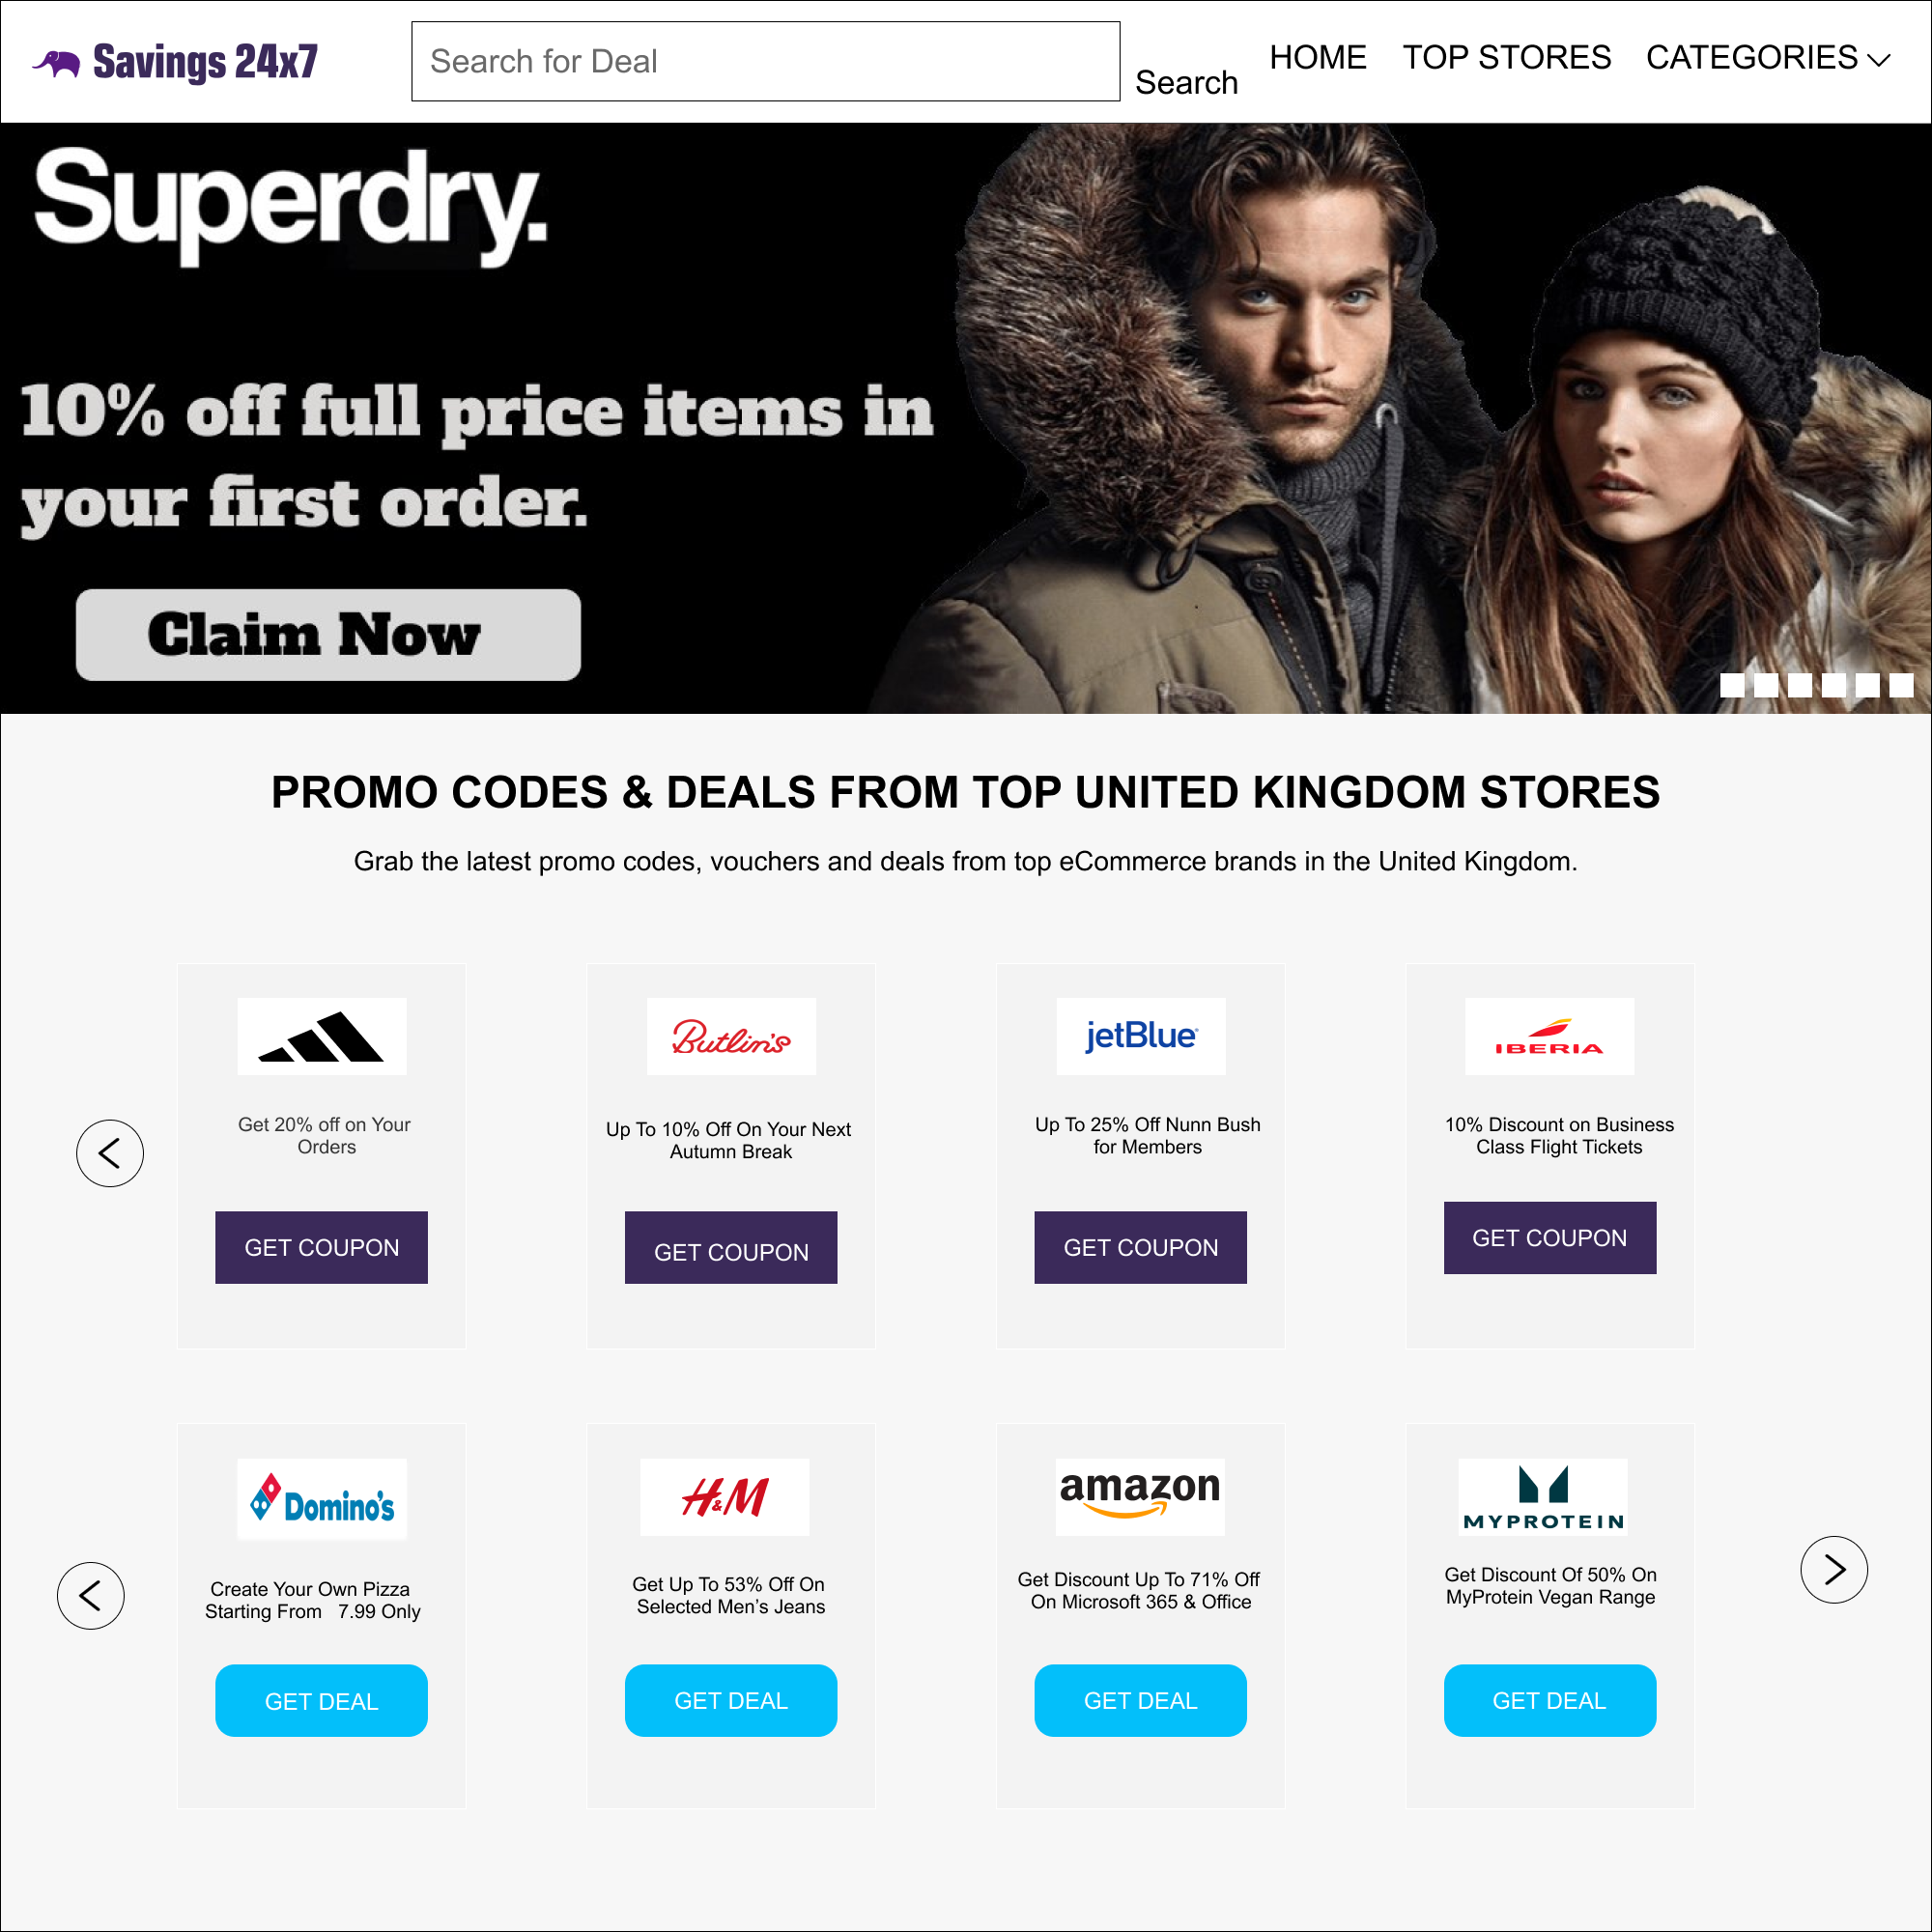Show next deals with right arrow
Screen dimensions: 1932x1932
coord(1834,1570)
